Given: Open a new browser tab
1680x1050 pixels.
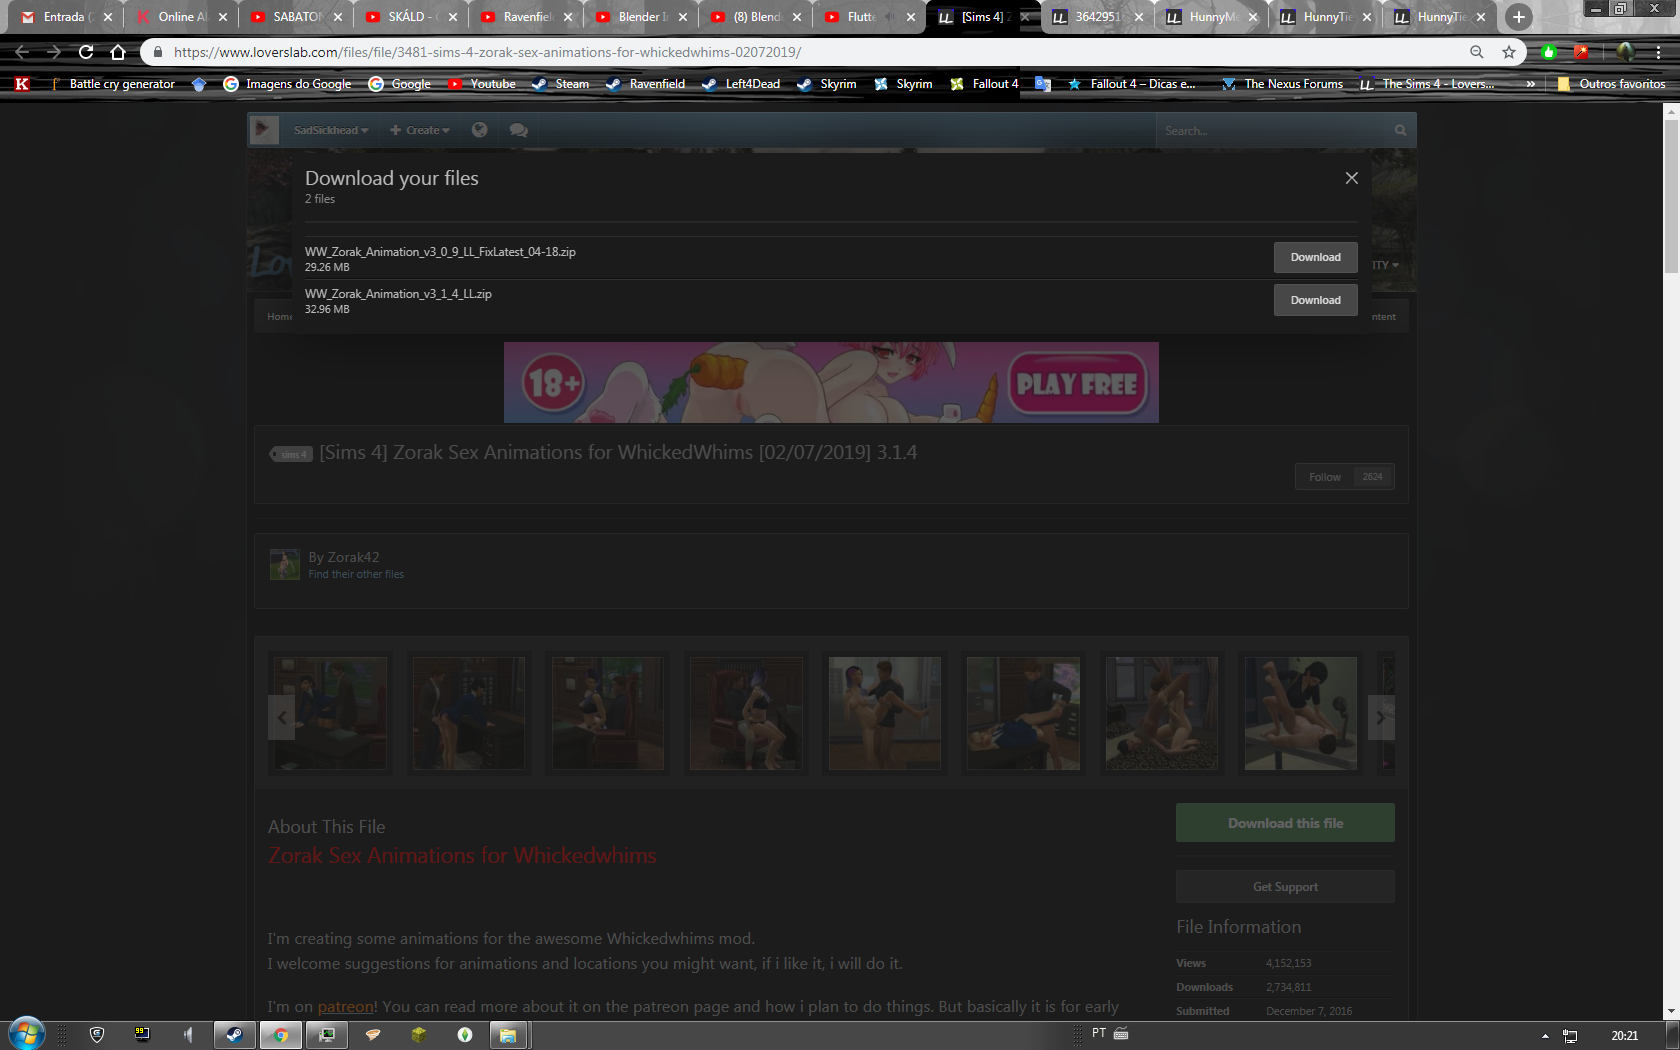Looking at the screenshot, I should tap(1518, 17).
